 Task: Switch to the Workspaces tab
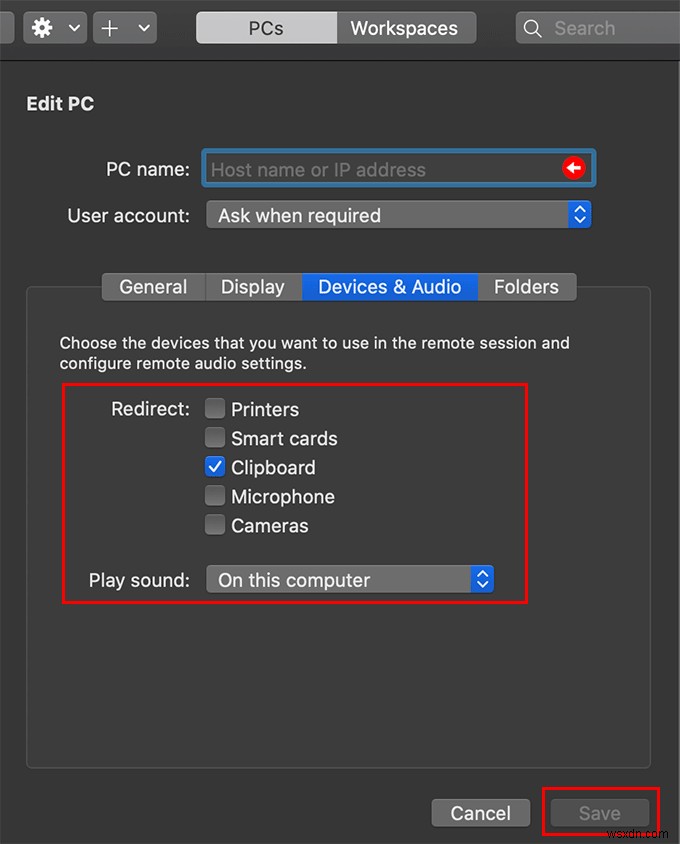point(406,27)
